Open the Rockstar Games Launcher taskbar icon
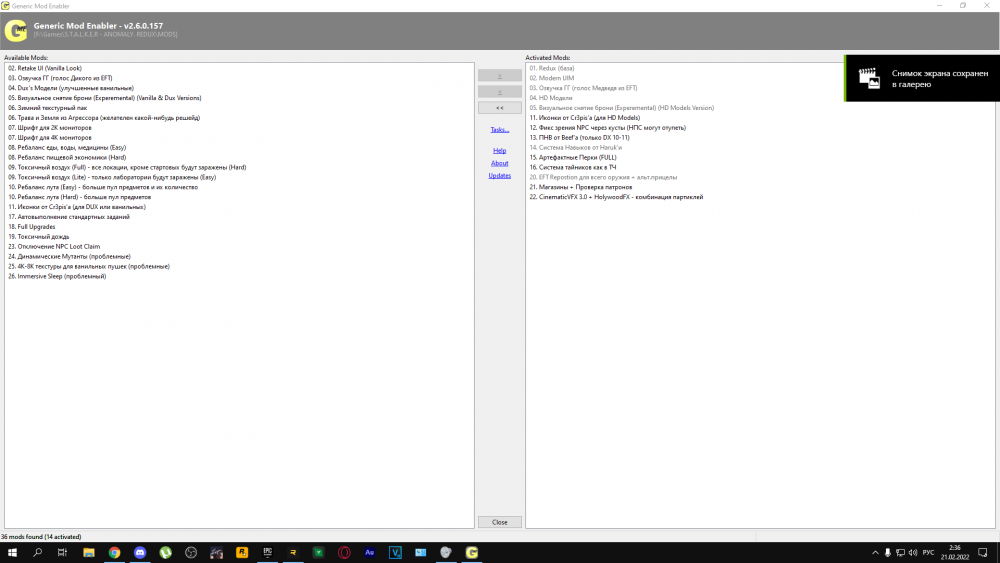 242,552
